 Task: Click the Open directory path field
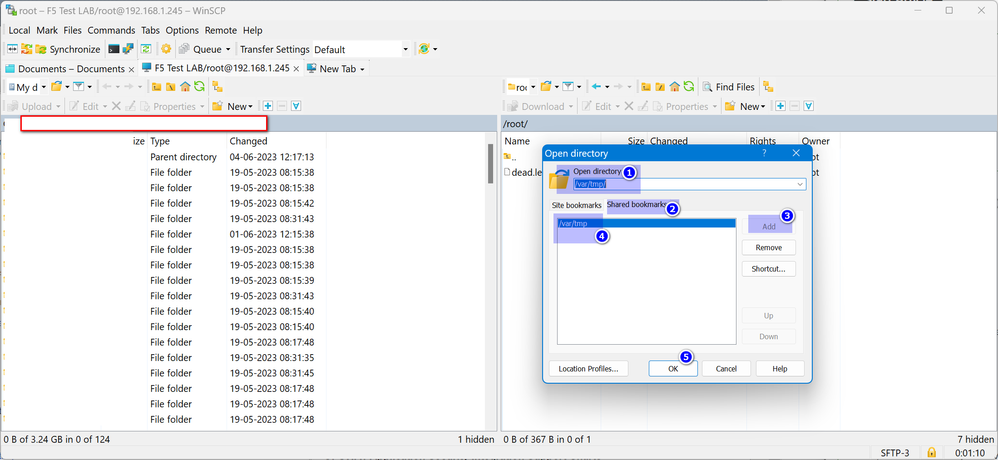680,184
